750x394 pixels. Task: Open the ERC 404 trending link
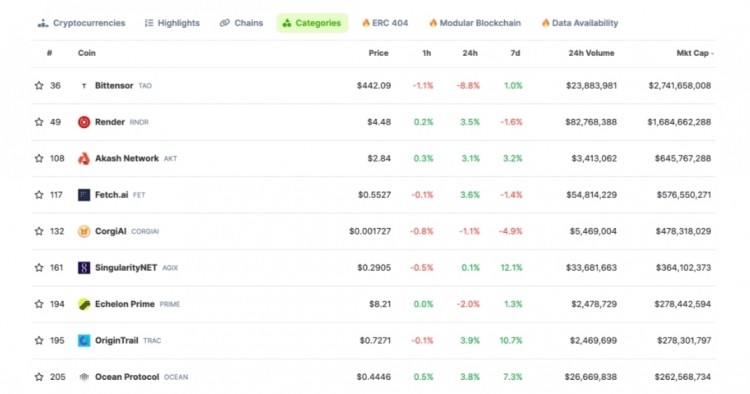(x=385, y=23)
